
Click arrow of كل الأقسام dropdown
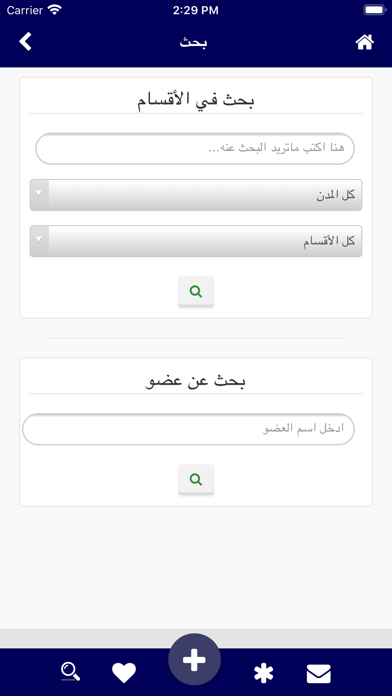pos(39,239)
